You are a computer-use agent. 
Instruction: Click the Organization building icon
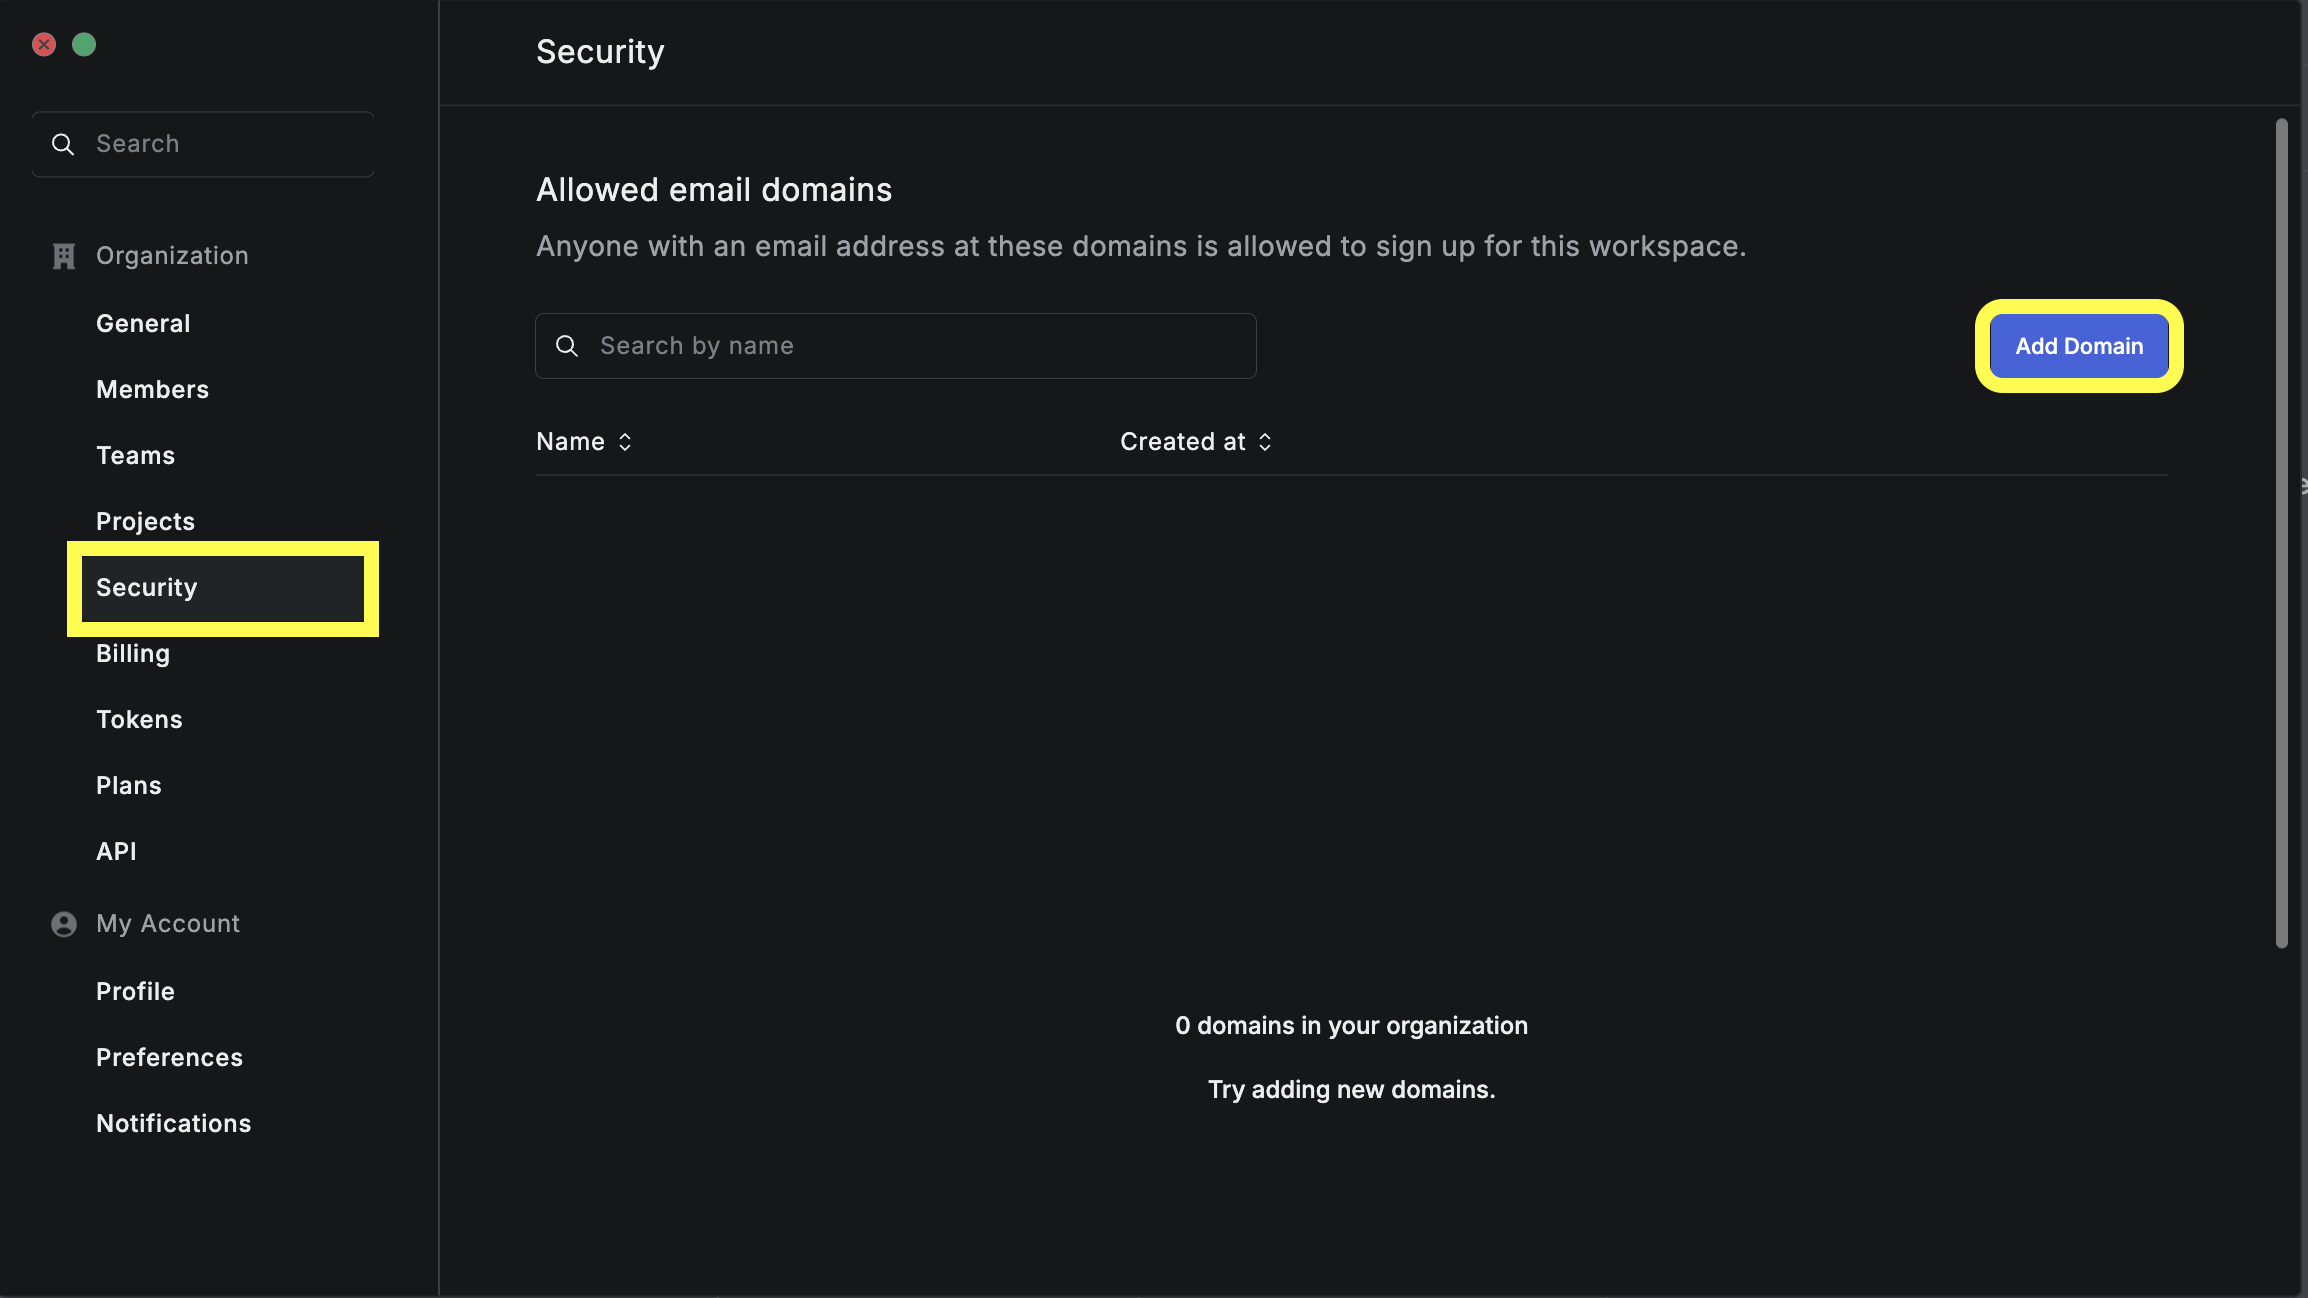coord(64,256)
